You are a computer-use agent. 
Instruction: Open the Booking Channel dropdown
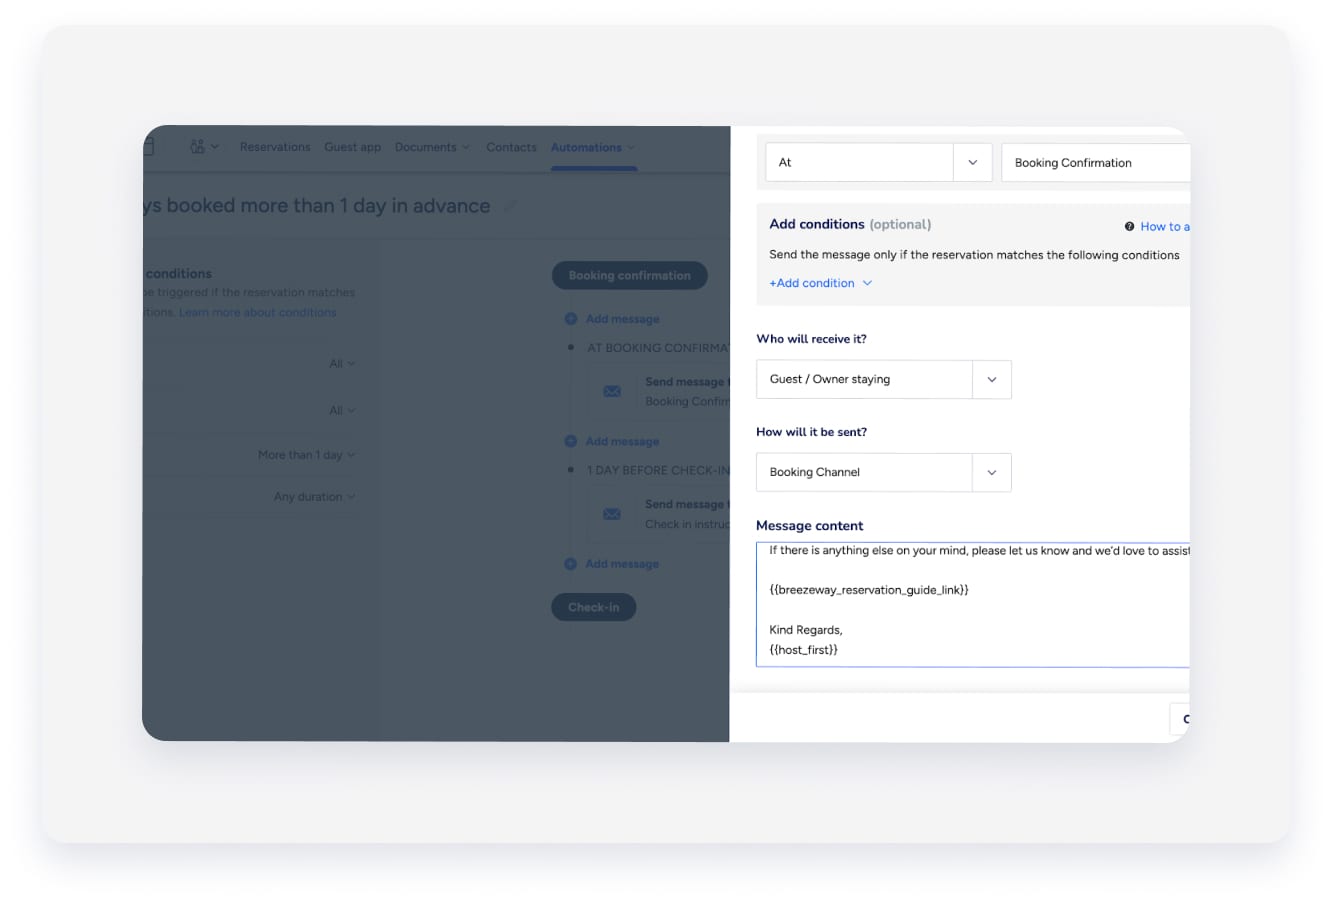coord(884,472)
